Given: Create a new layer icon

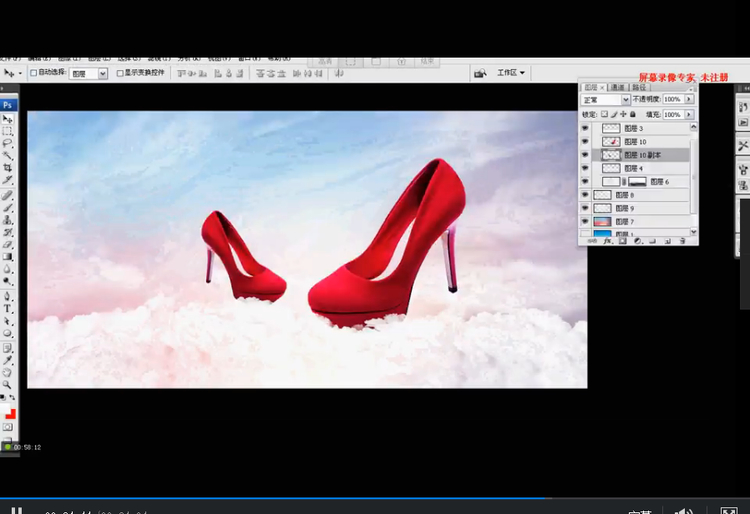Looking at the screenshot, I should point(668,241).
